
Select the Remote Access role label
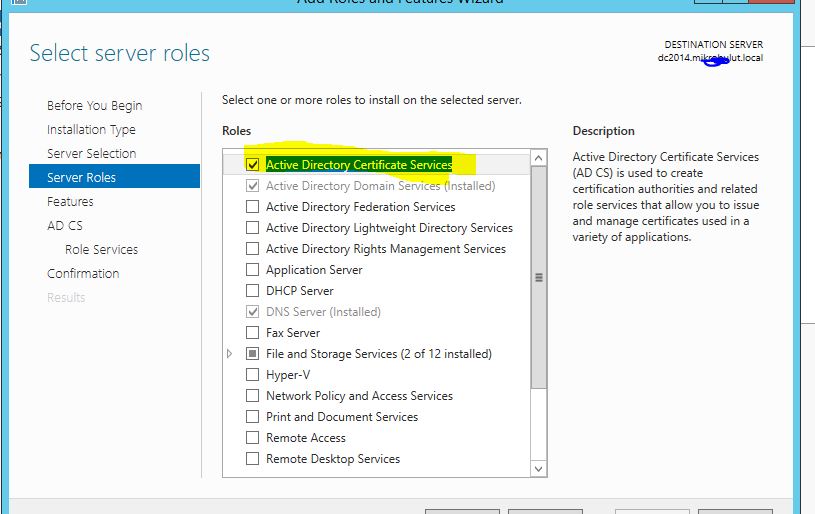[x=306, y=438]
